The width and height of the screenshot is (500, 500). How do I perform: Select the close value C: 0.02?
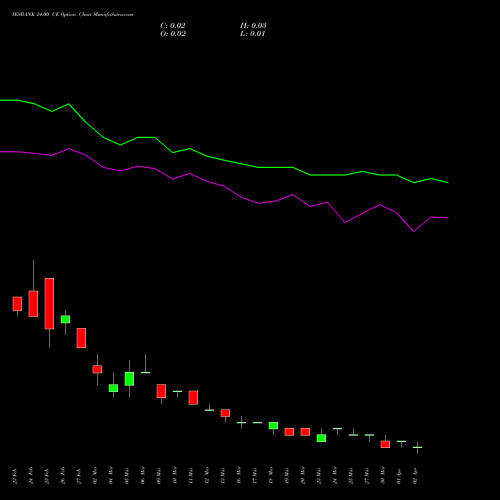(173, 26)
